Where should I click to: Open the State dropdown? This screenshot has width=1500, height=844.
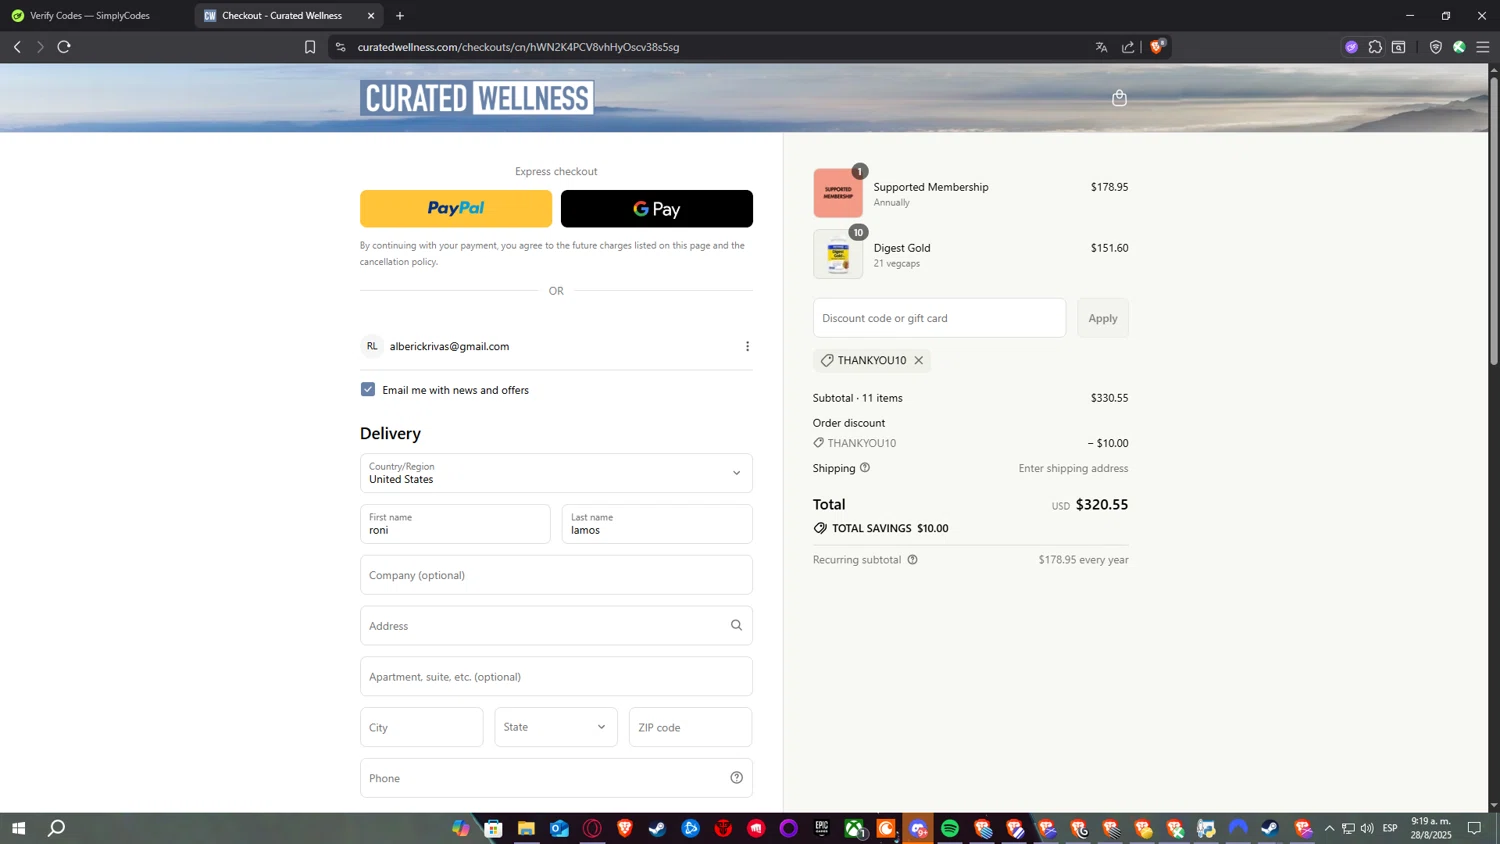click(x=556, y=727)
